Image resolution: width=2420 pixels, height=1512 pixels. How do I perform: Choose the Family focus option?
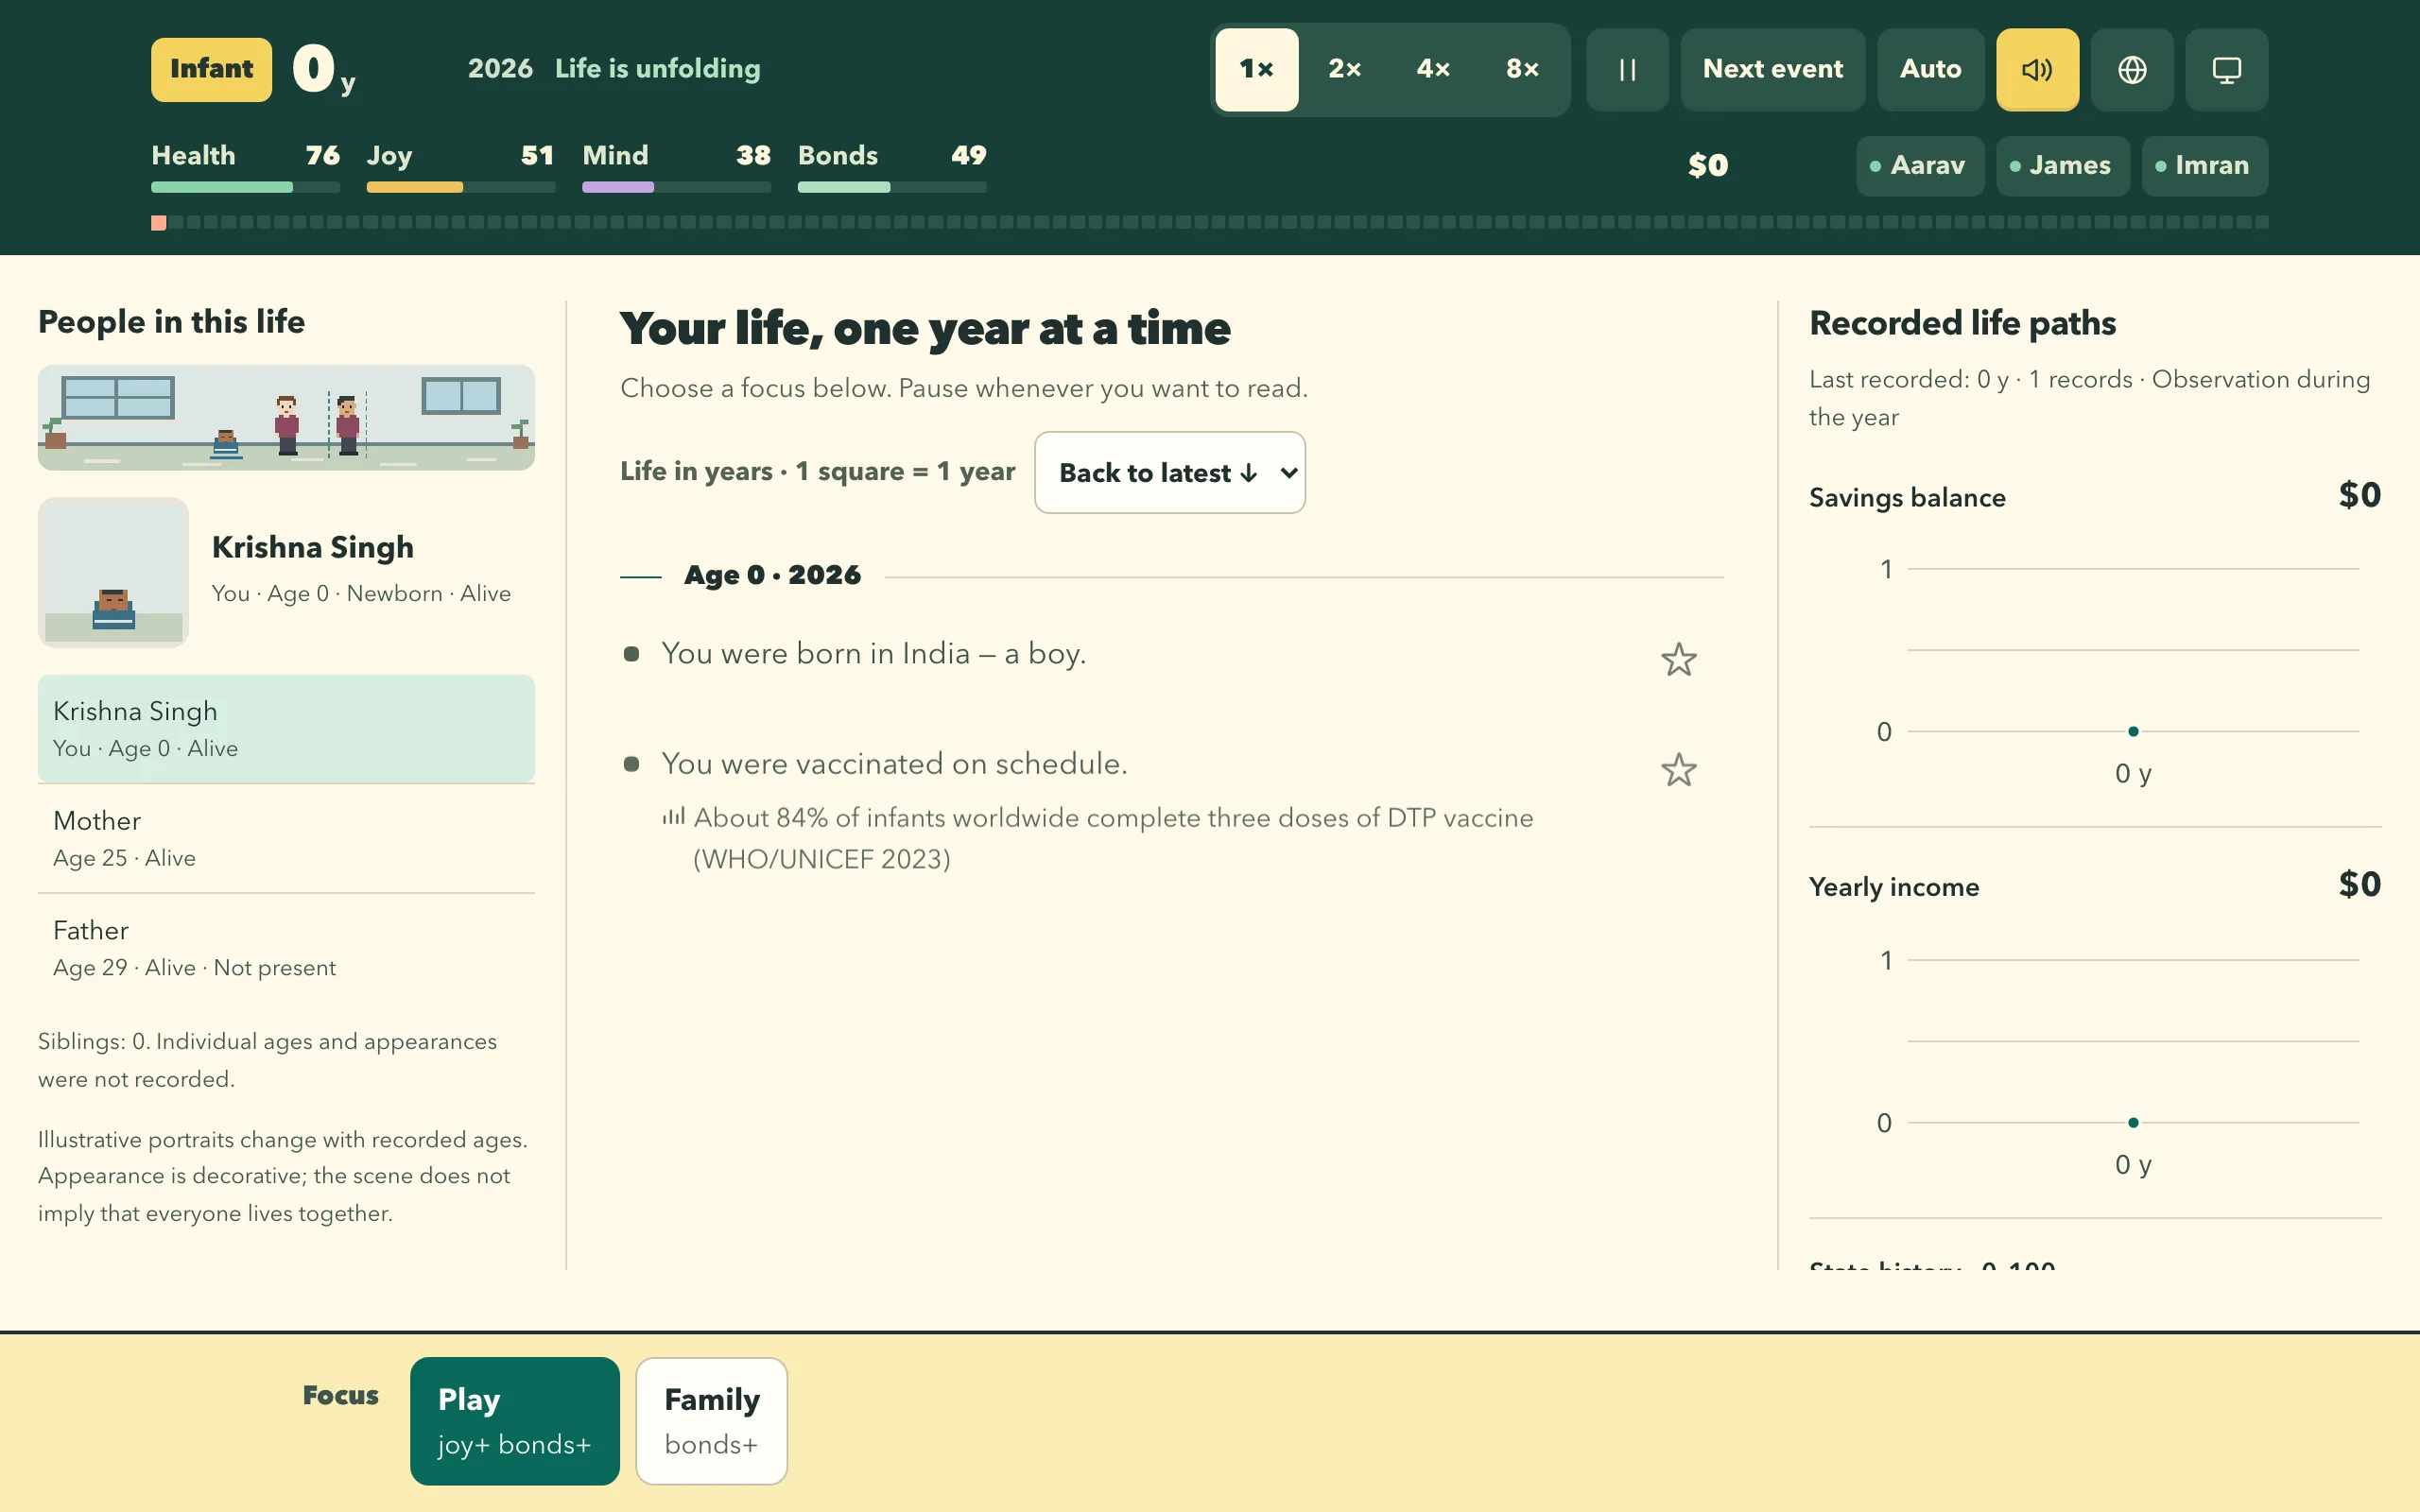pyautogui.click(x=711, y=1420)
